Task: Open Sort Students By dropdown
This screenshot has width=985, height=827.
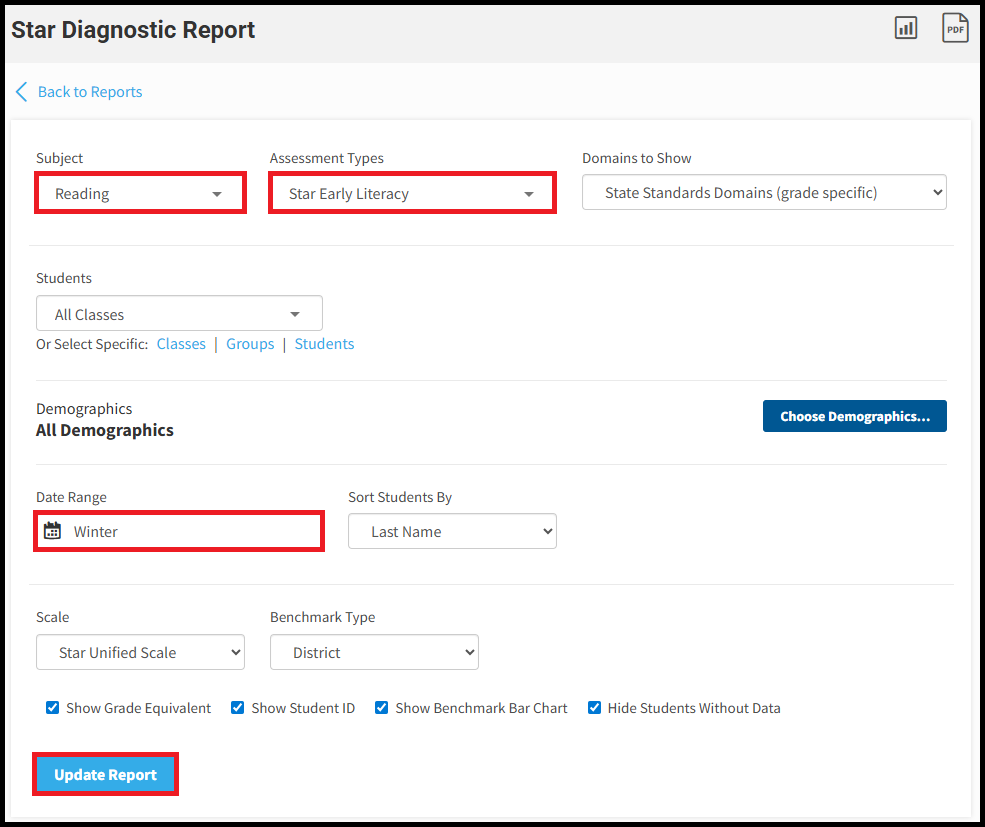Action: [x=452, y=532]
